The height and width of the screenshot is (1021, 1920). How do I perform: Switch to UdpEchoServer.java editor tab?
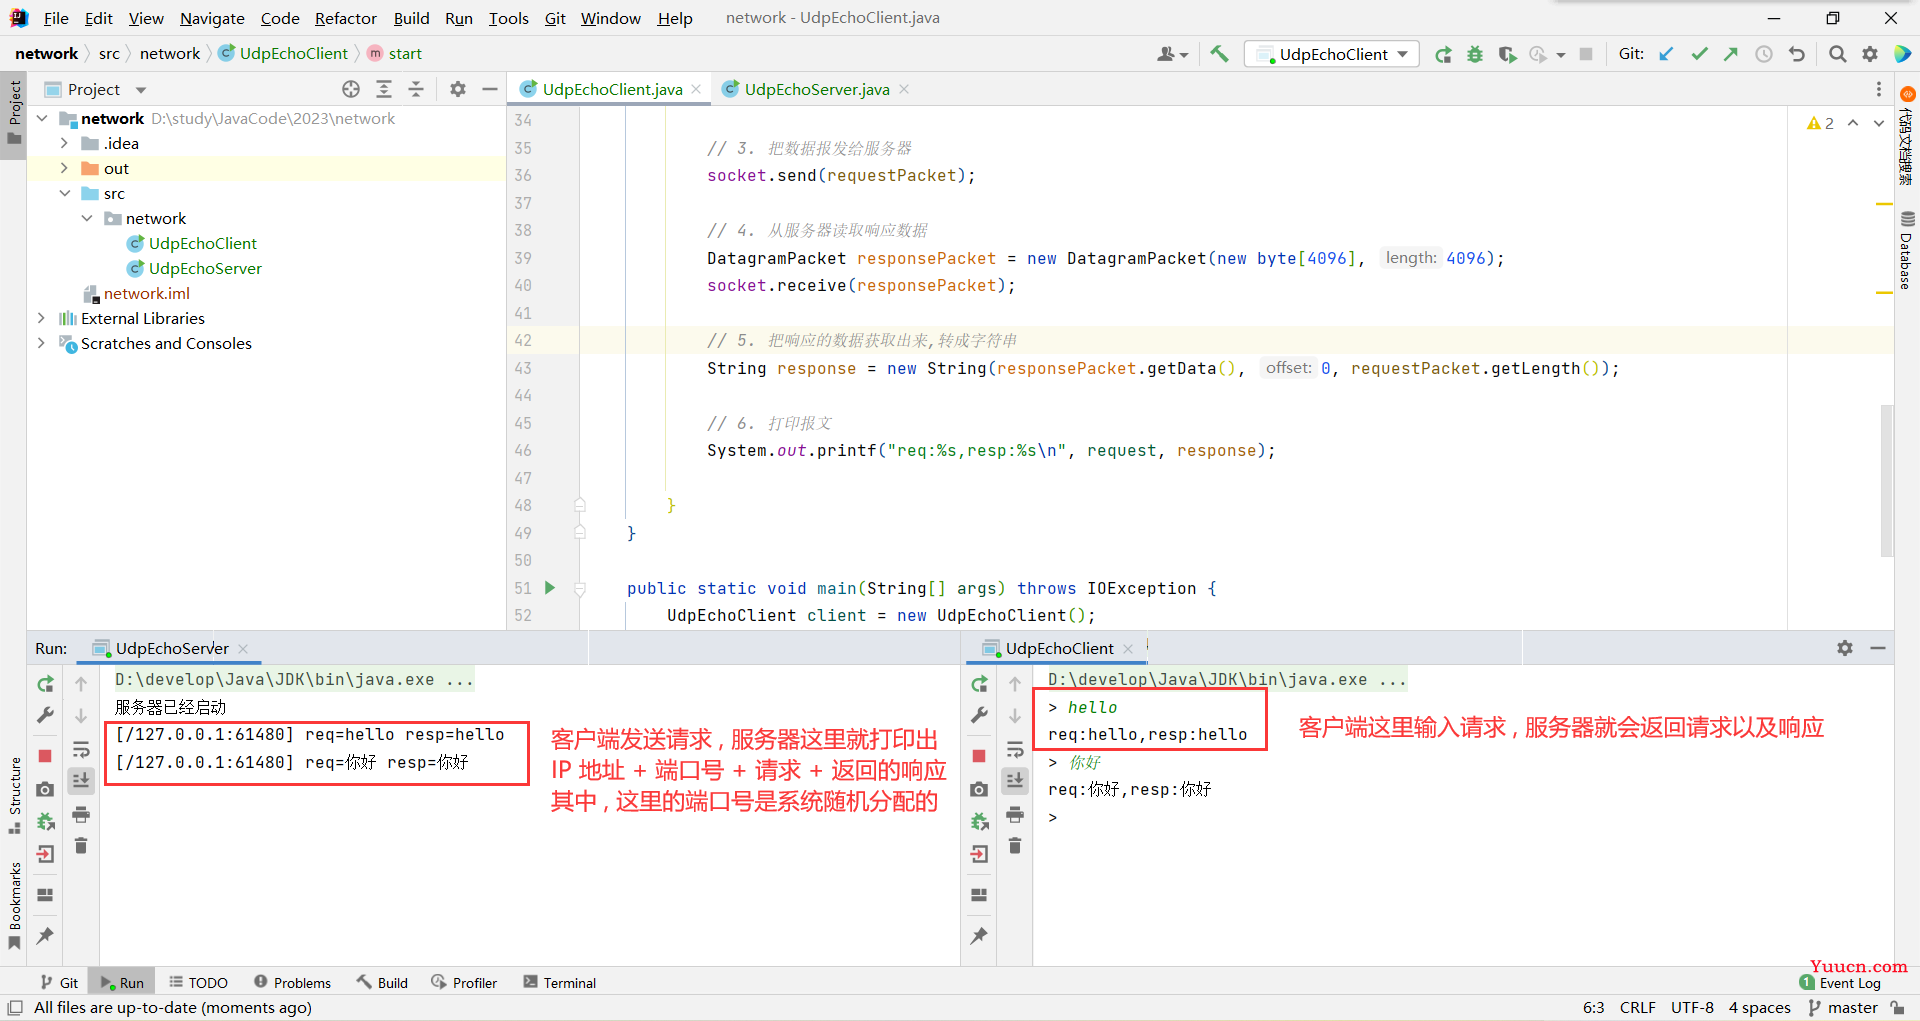(816, 89)
